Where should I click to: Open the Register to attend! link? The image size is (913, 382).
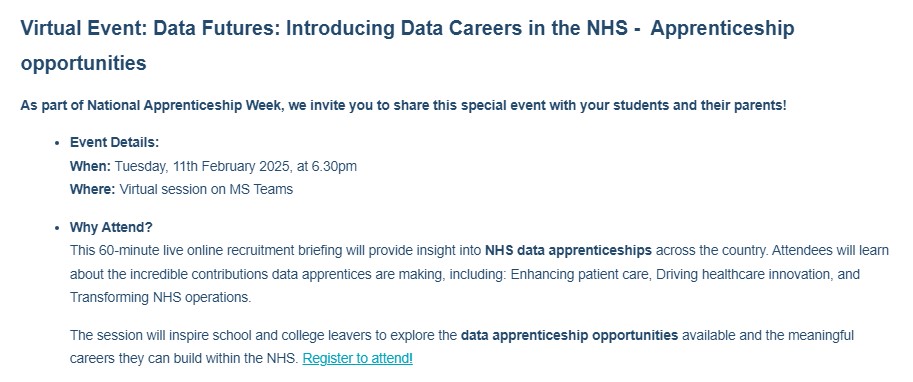click(x=358, y=358)
